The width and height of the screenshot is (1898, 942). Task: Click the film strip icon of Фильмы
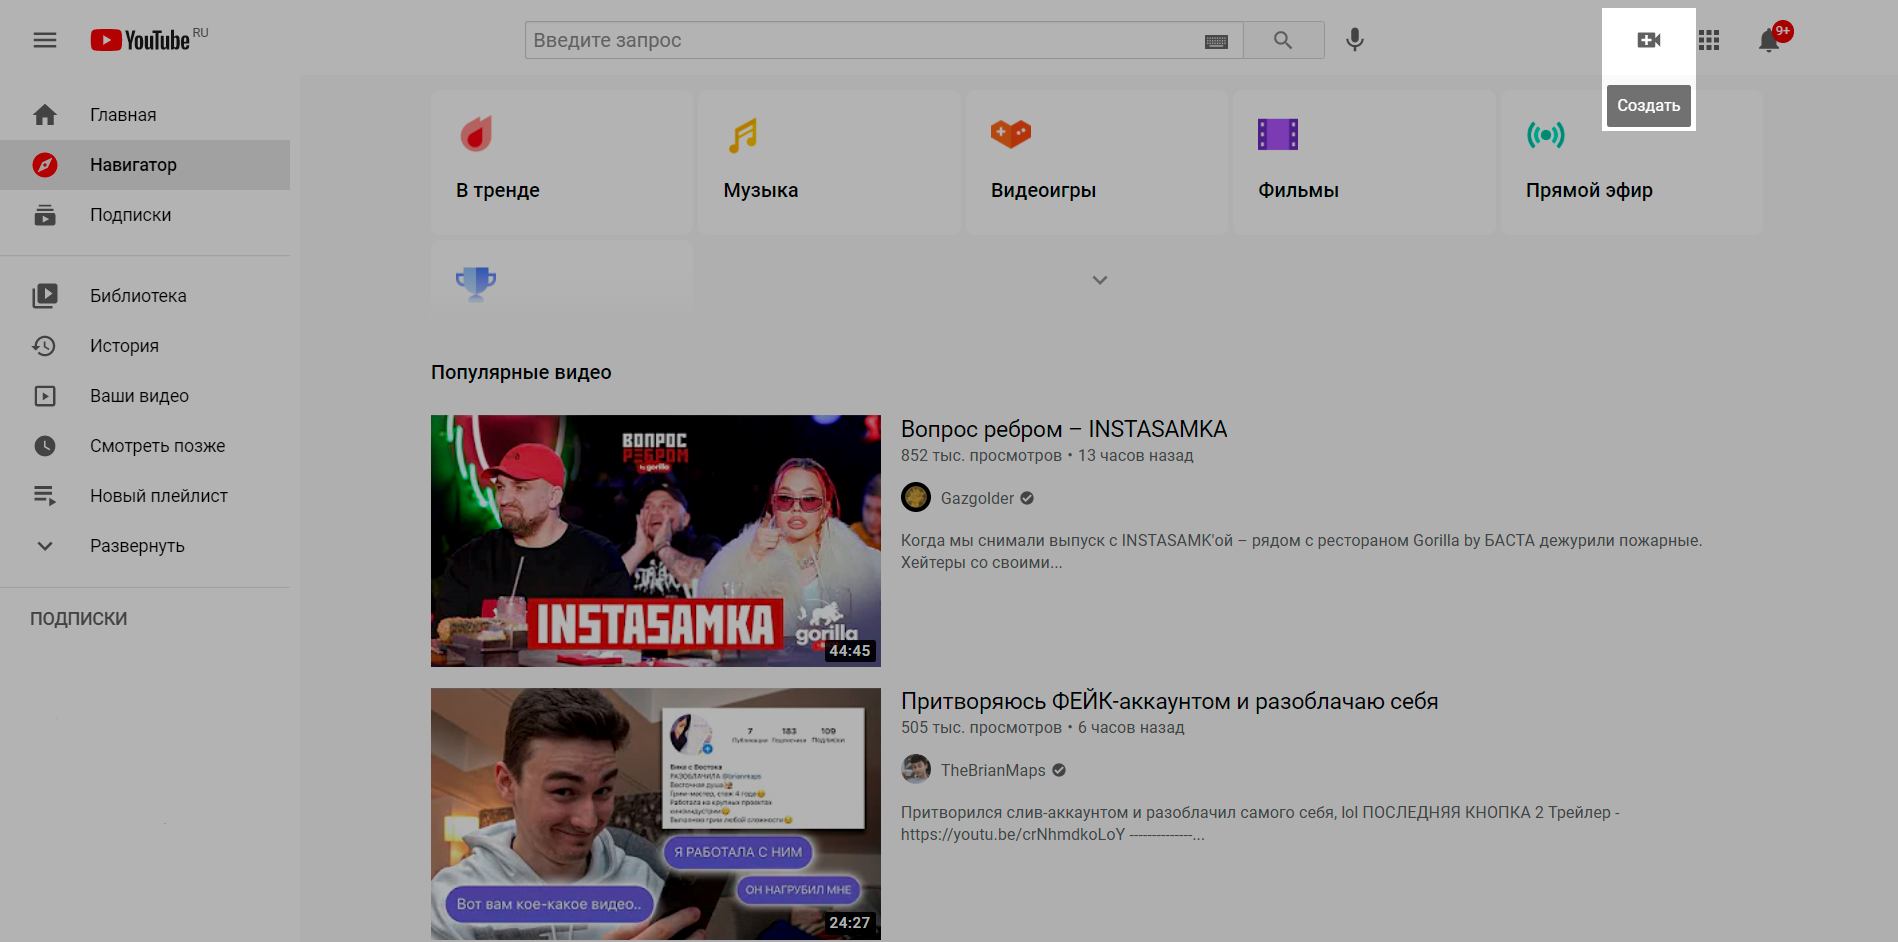(x=1278, y=134)
